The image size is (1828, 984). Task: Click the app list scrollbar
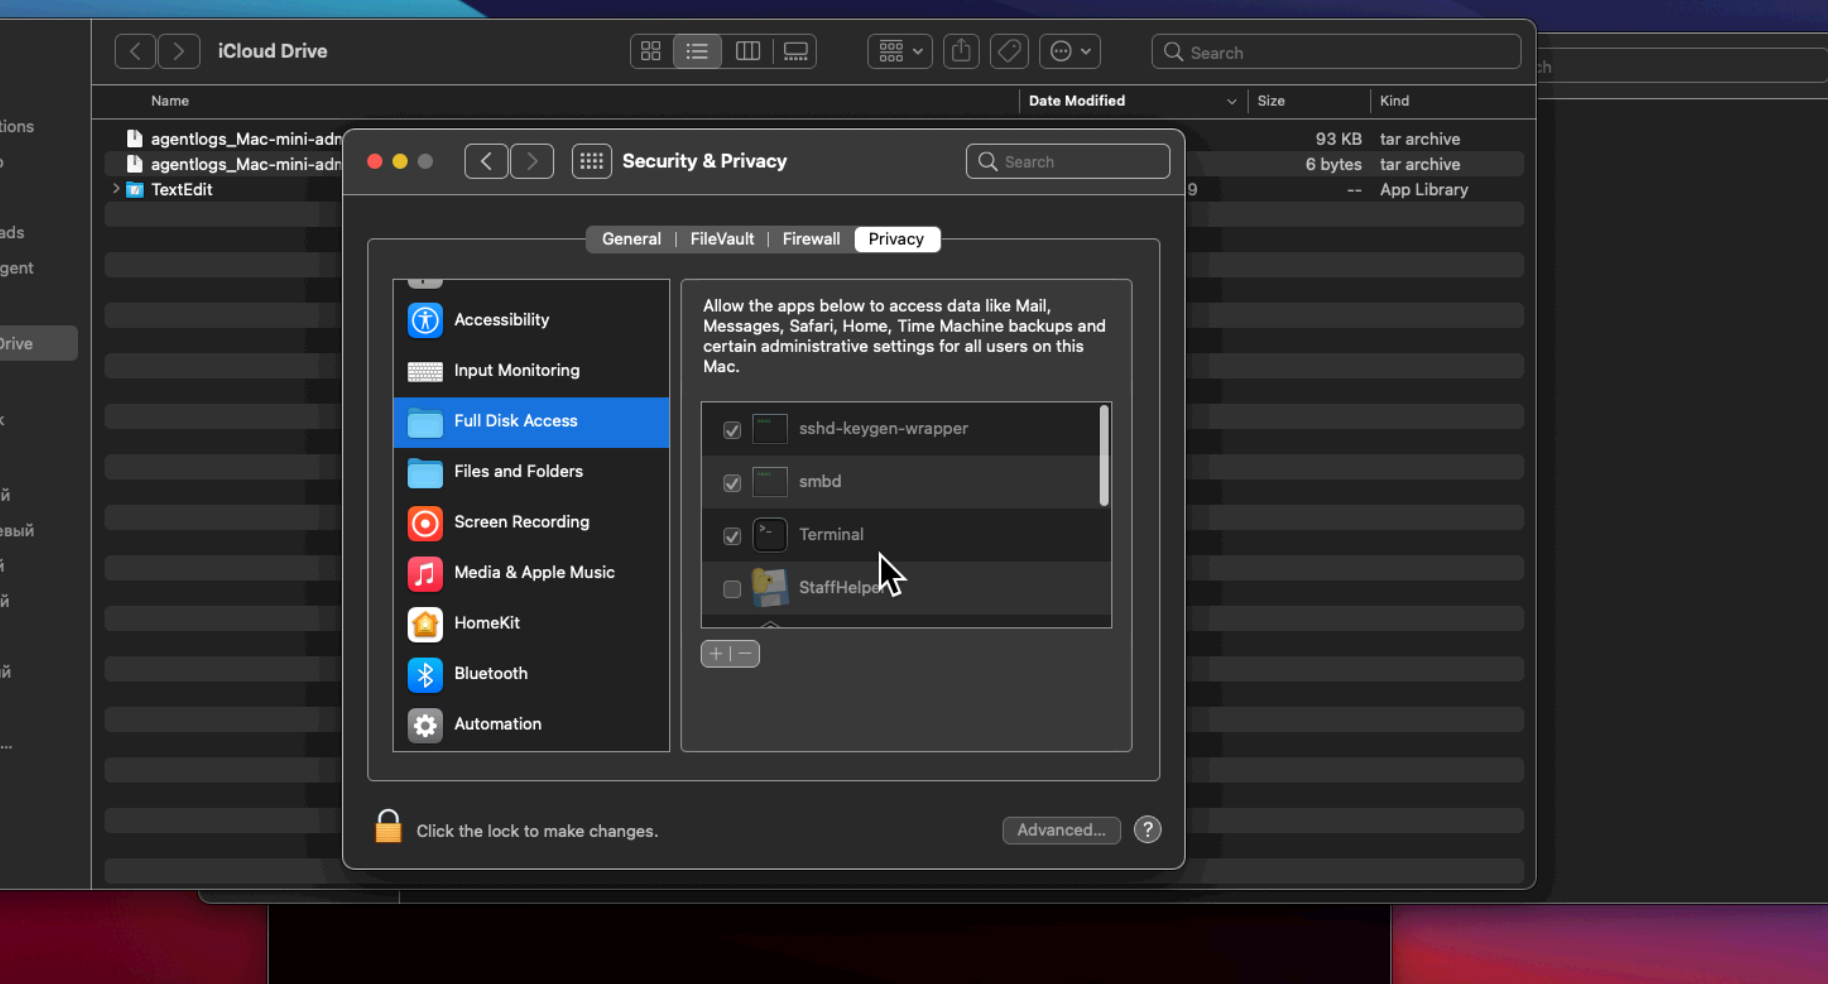(1104, 455)
